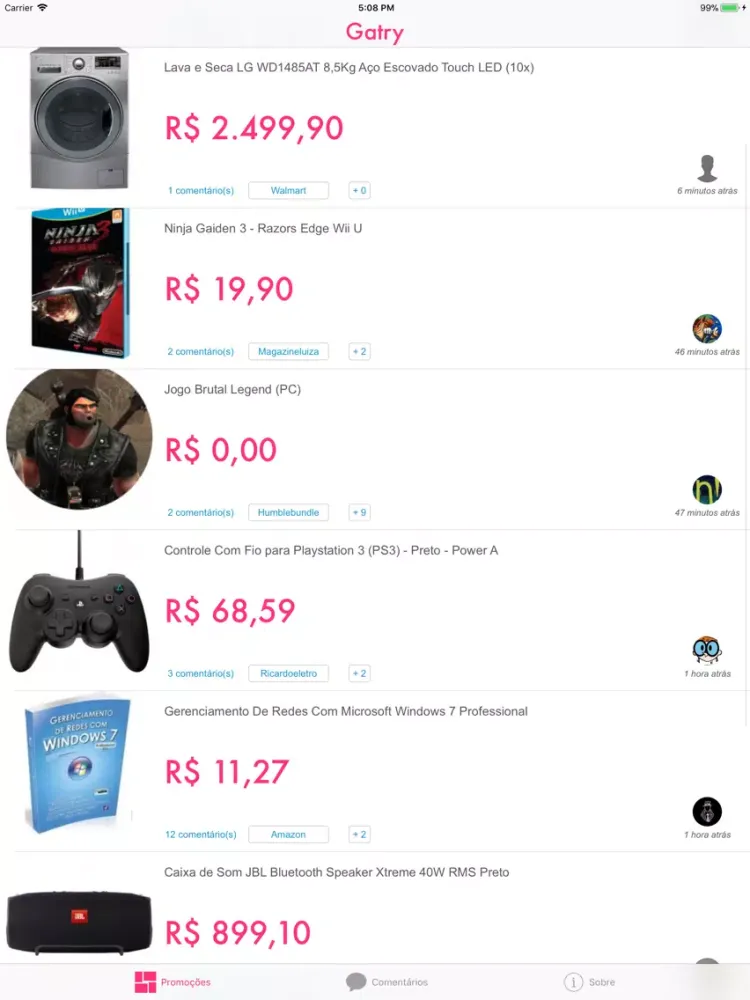The height and width of the screenshot is (1000, 750).
Task: Tap the poster avatar on the Ninja Gaiden deal
Action: (x=707, y=329)
